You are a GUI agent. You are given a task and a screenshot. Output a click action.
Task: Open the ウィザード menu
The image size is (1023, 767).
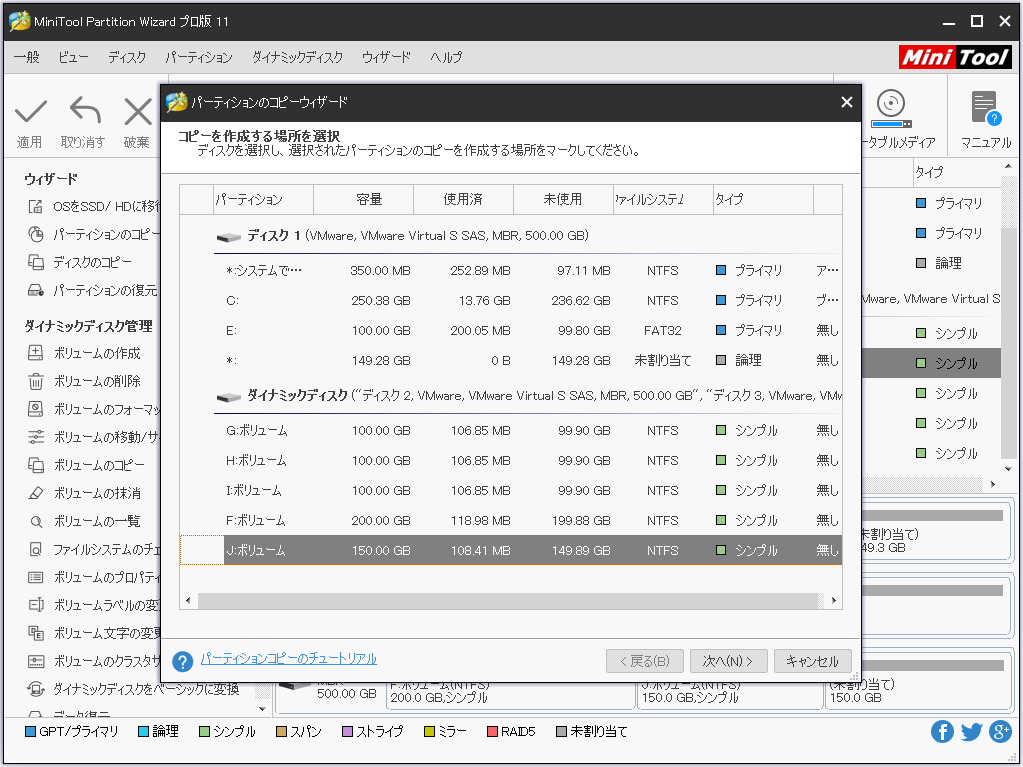[x=386, y=57]
